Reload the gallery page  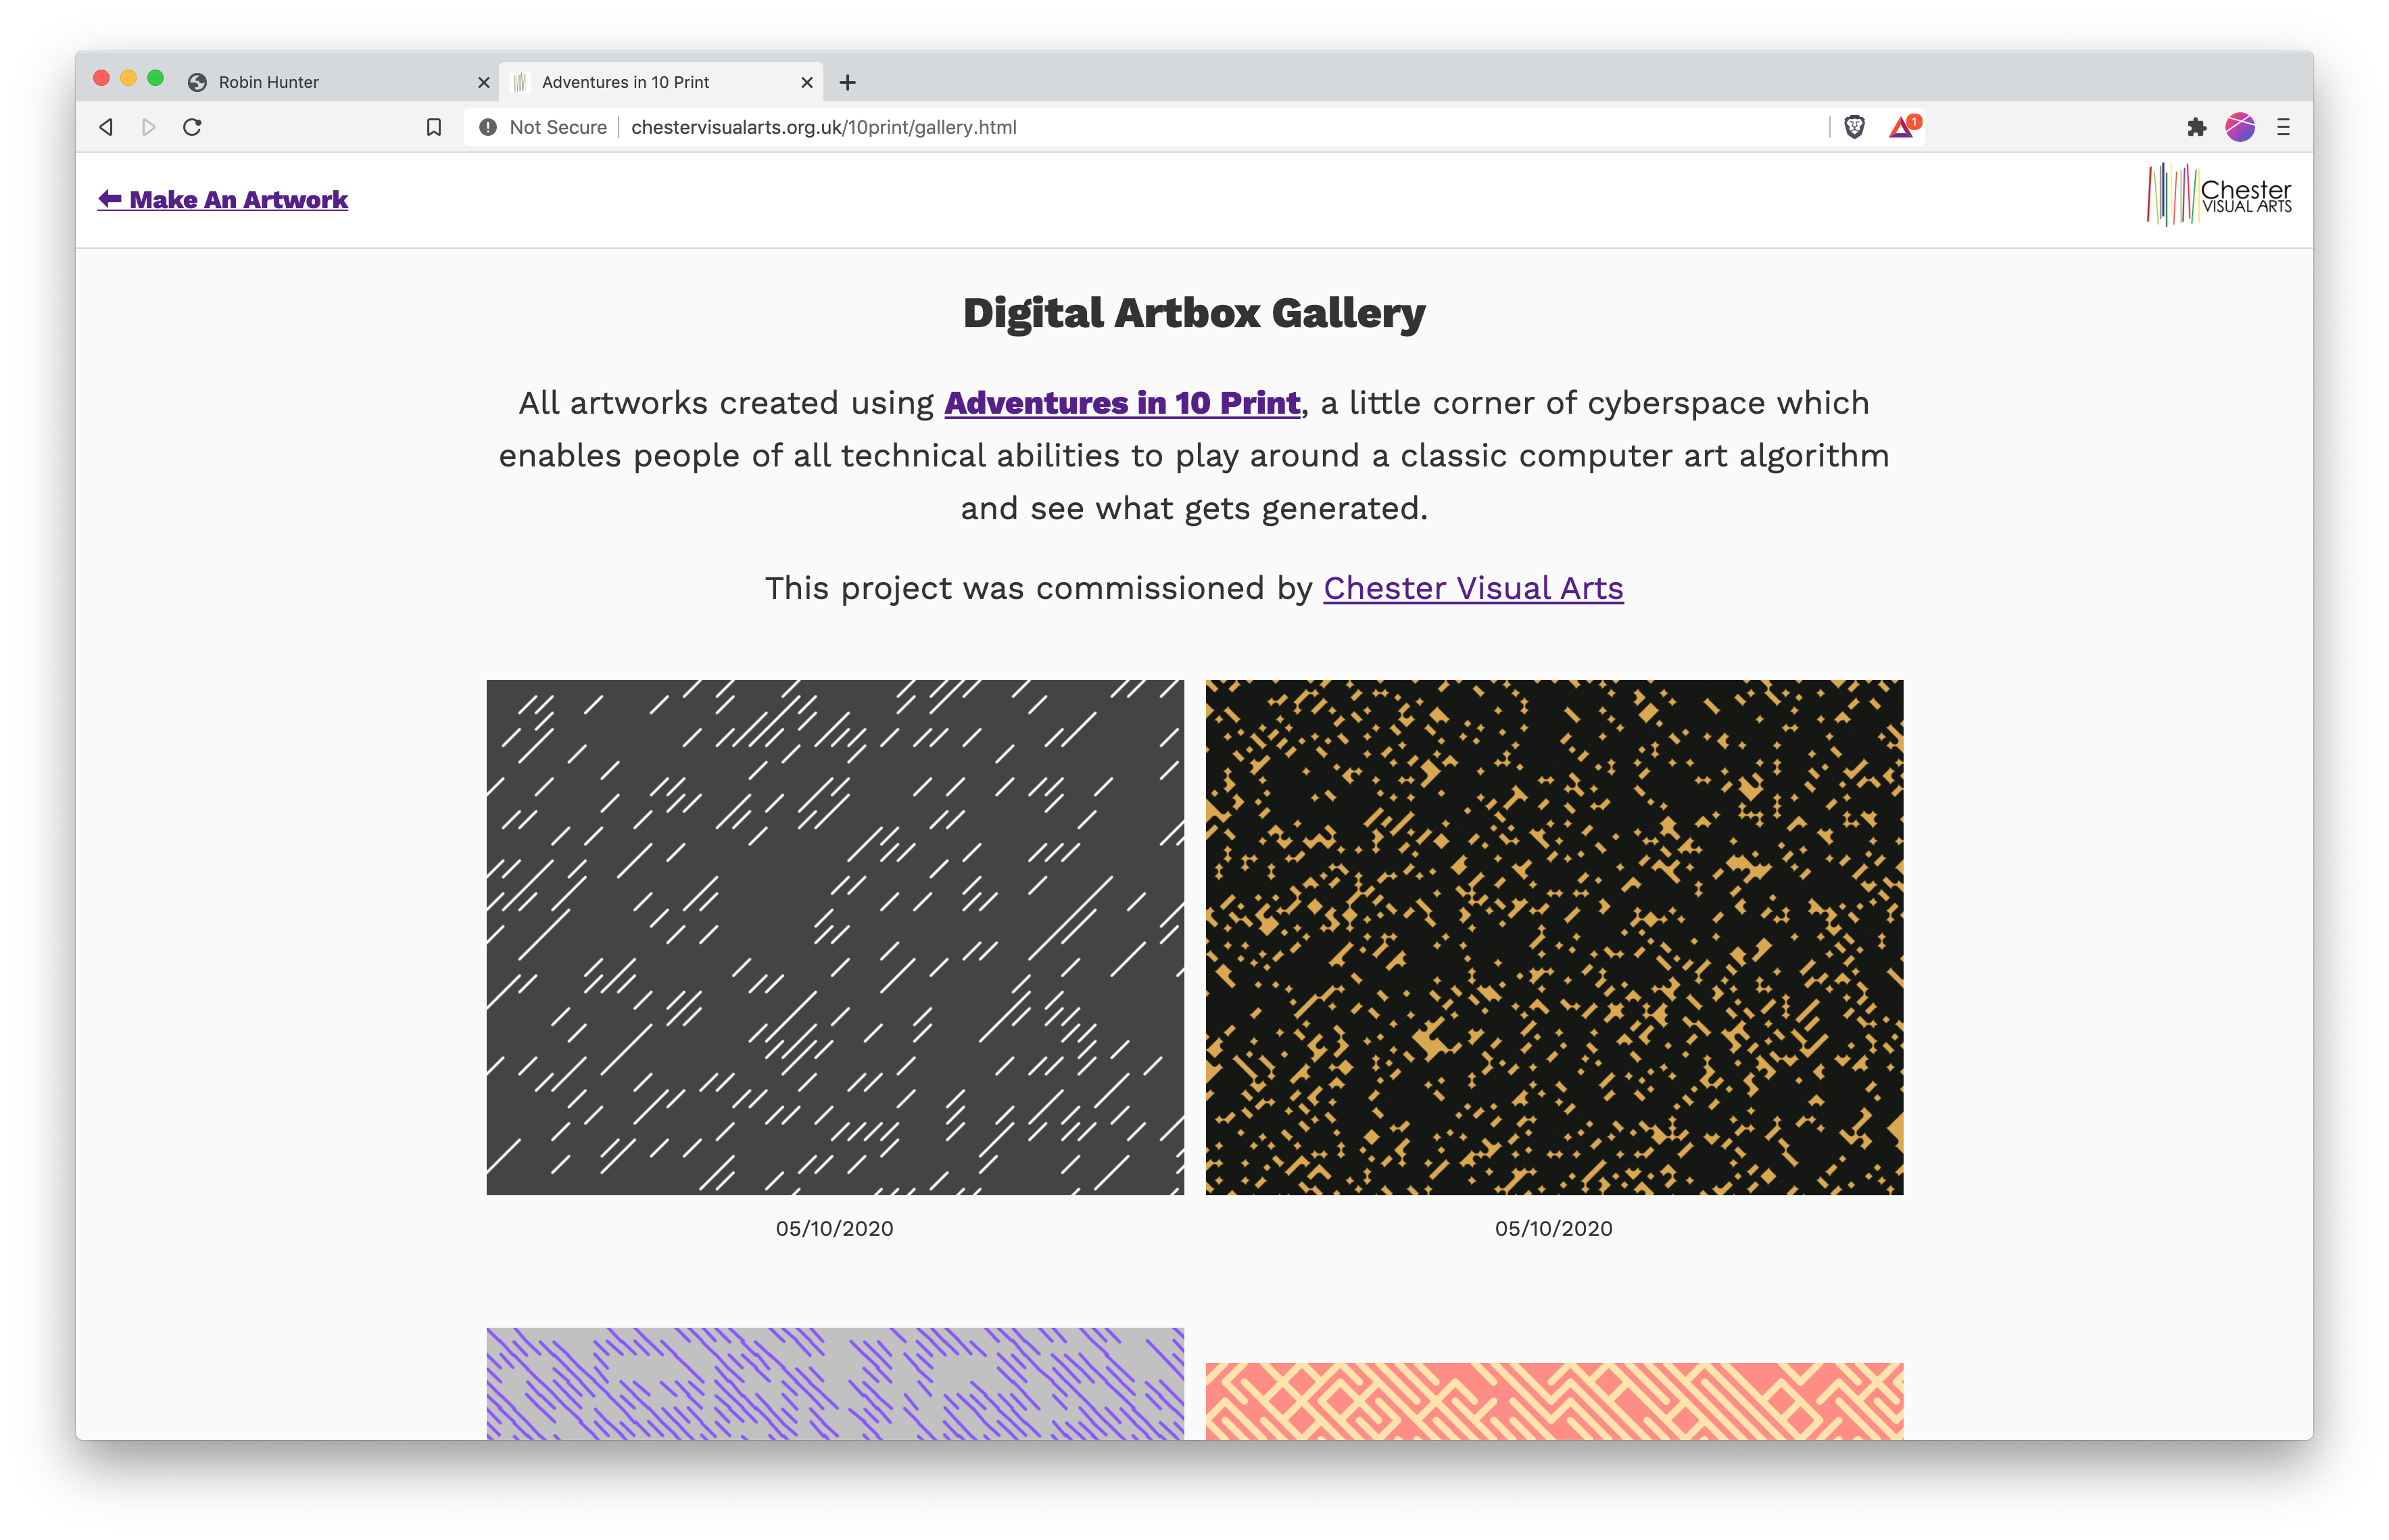point(192,127)
